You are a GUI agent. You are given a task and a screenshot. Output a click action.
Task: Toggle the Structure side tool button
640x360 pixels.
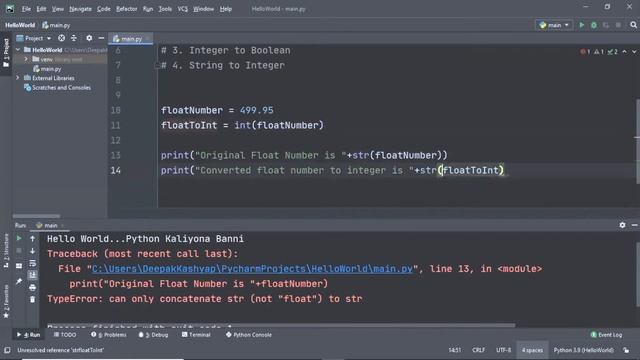6,251
